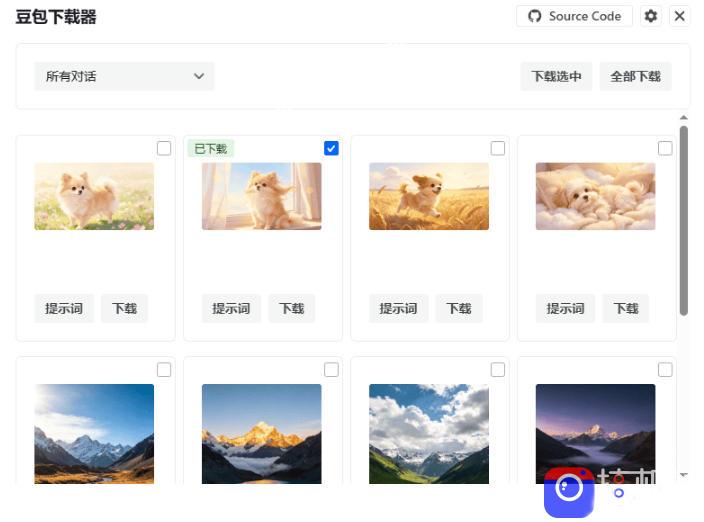Expand the 所有对话 dropdown
704x522 pixels.
coord(124,76)
